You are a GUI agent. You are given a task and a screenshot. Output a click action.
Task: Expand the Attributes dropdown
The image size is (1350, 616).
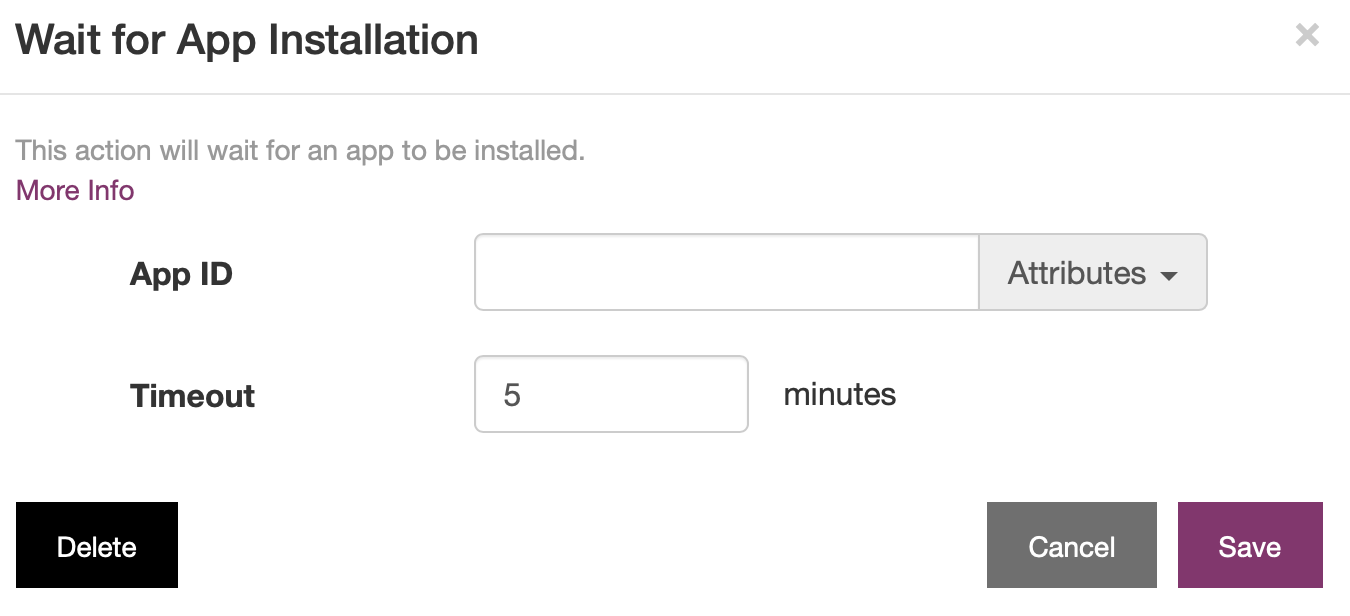1092,272
